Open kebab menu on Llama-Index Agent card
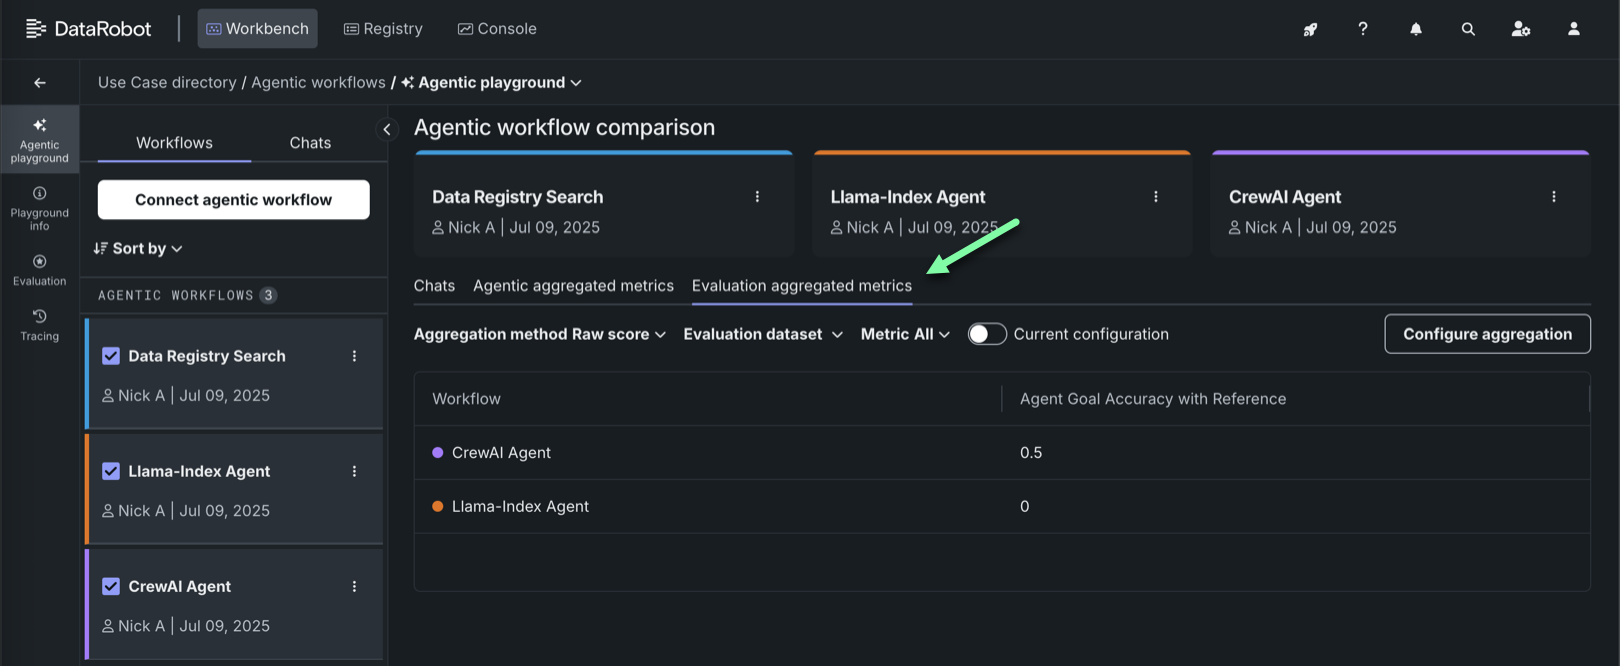This screenshot has width=1620, height=666. (1156, 197)
